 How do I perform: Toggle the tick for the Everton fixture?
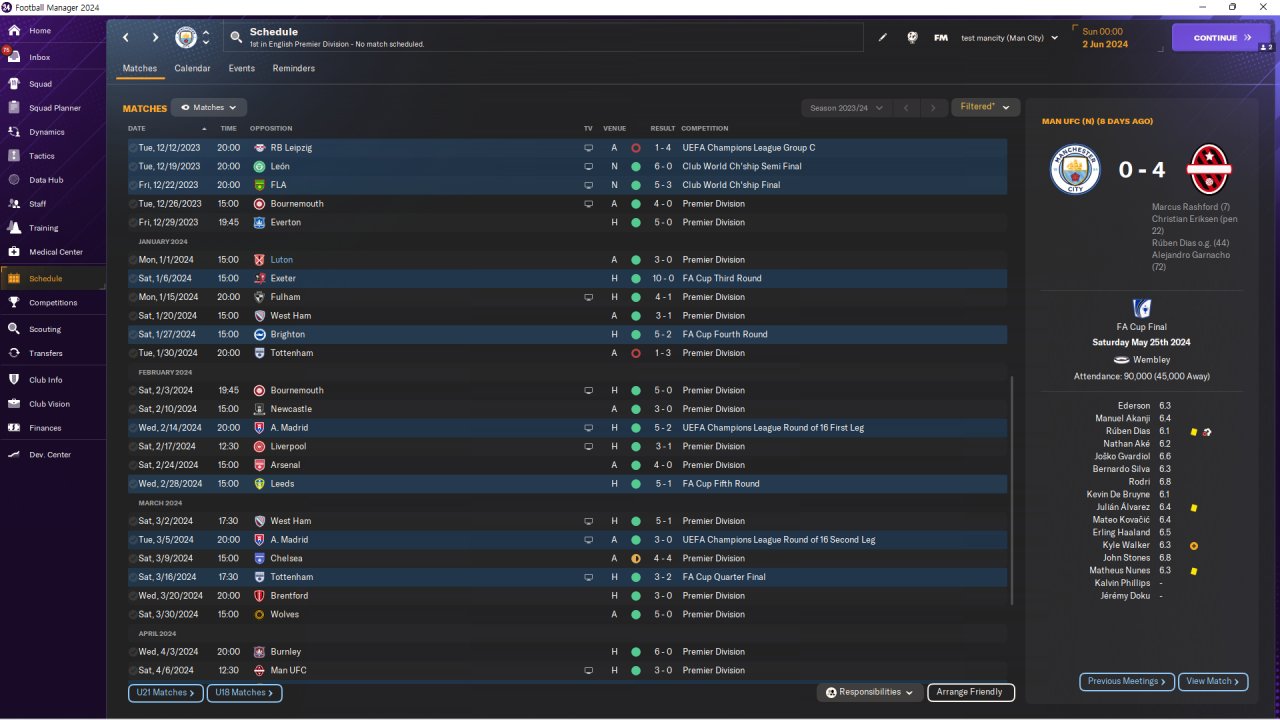(133, 222)
